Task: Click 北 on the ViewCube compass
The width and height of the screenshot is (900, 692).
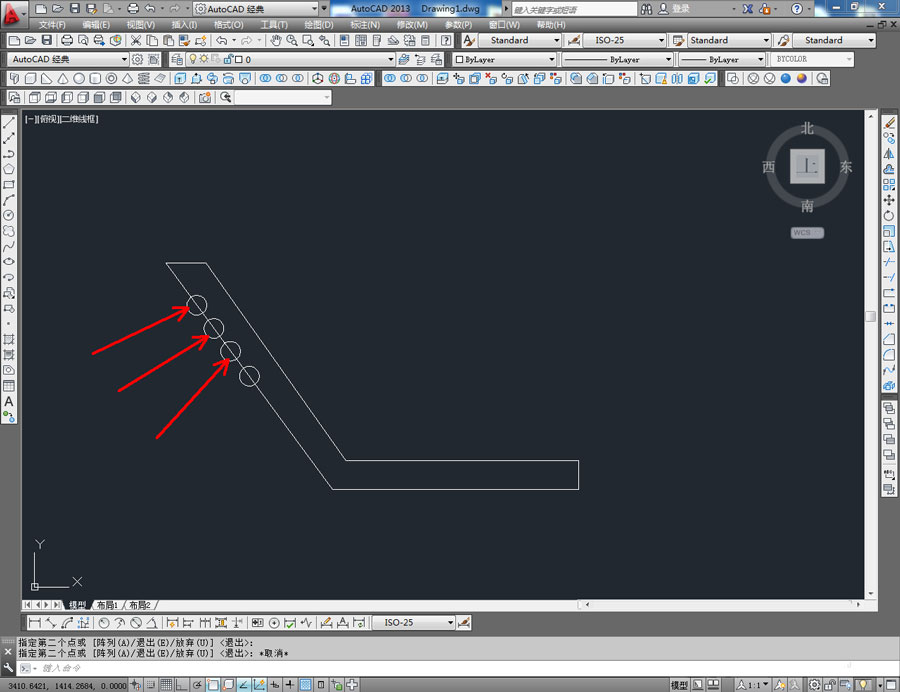Action: [807, 129]
